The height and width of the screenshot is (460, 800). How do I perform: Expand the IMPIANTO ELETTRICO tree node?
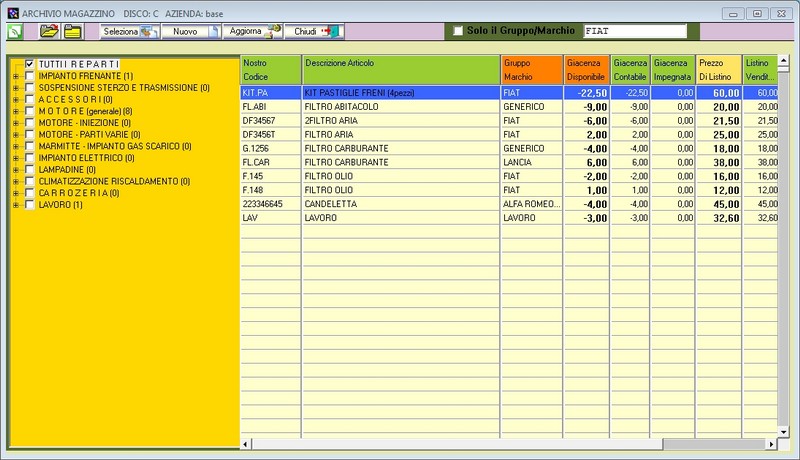16,159
